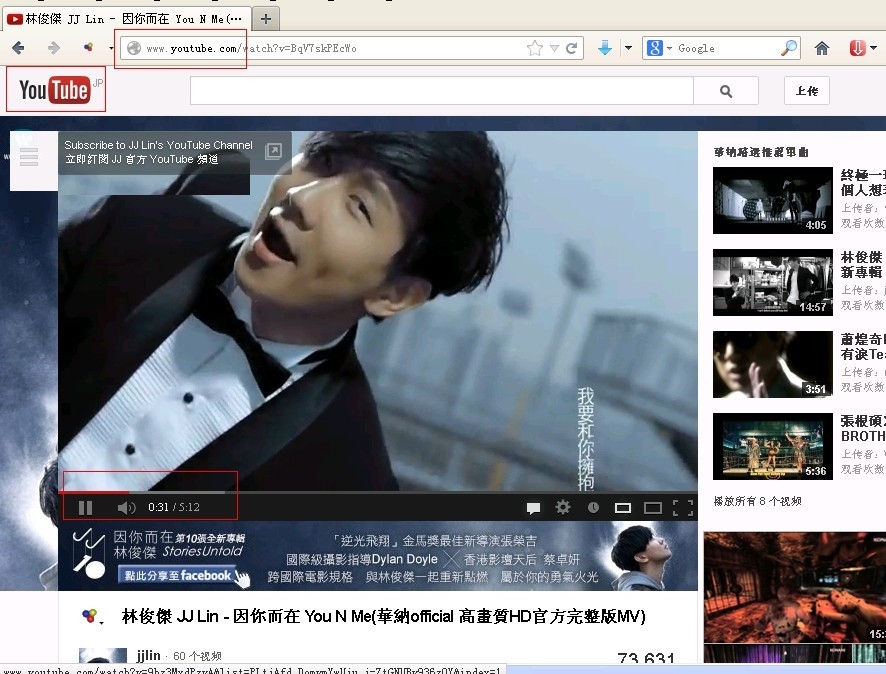Reload the current page
The height and width of the screenshot is (674, 886).
(x=572, y=48)
